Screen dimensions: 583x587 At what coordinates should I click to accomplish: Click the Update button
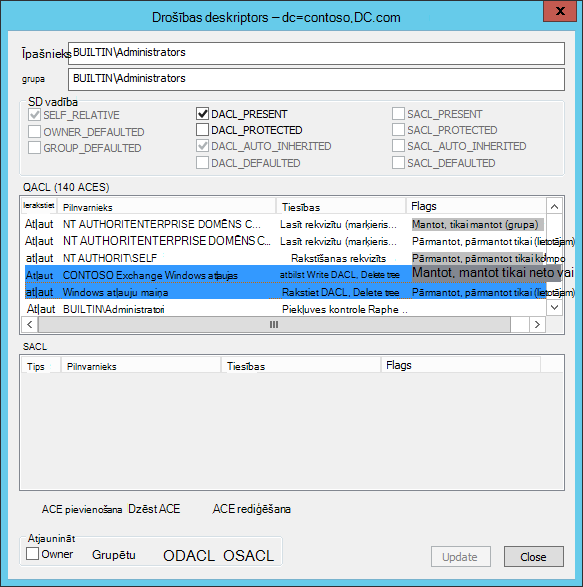tap(461, 557)
